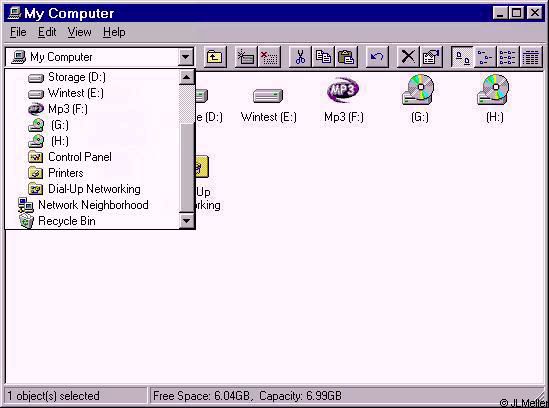This screenshot has height=408, width=549.
Task: Click the Map Network Drive icon
Action: [x=246, y=57]
